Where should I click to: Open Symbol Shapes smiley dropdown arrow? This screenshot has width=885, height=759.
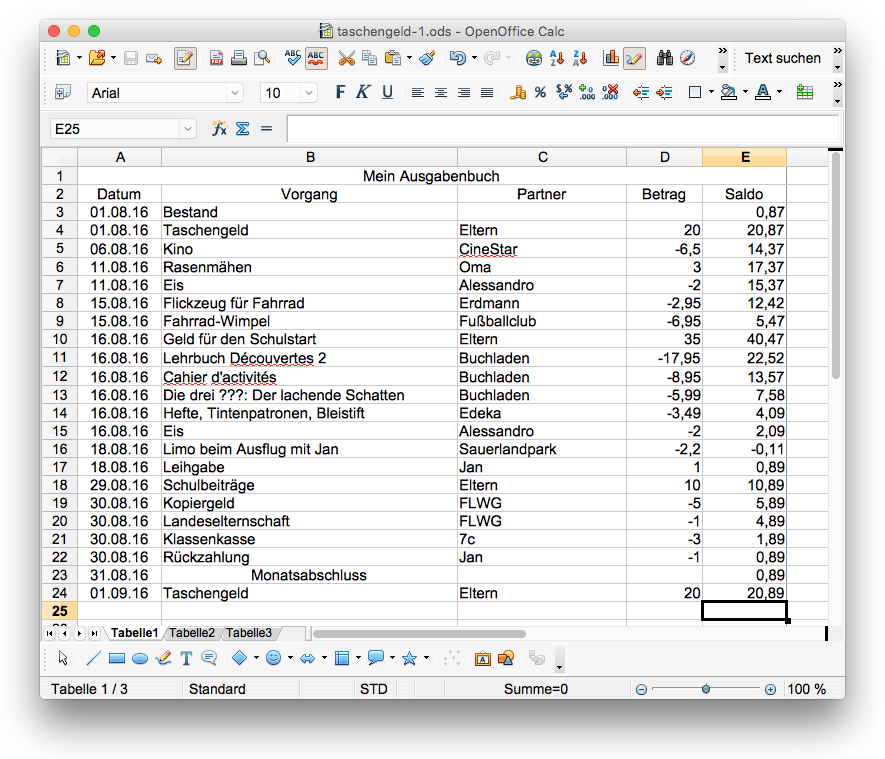pyautogui.click(x=290, y=657)
